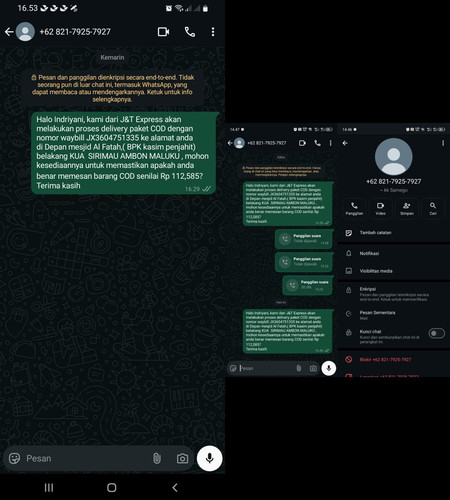The image size is (450, 500).
Task: Tap first missed voice call bubble in middle chat
Action: 304,239
